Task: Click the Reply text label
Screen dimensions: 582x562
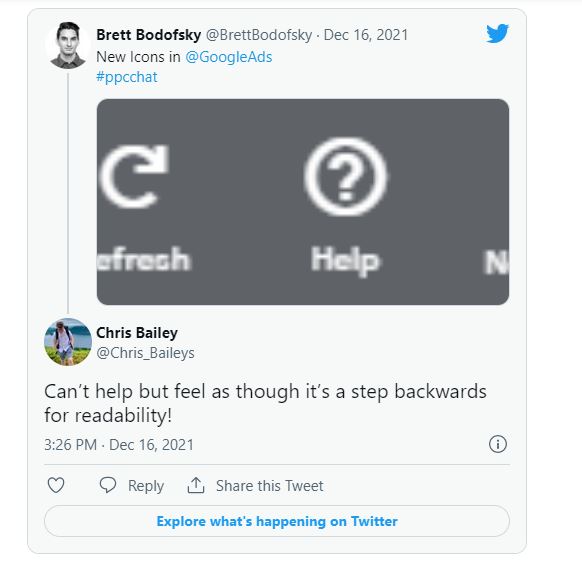Action: tap(146, 486)
